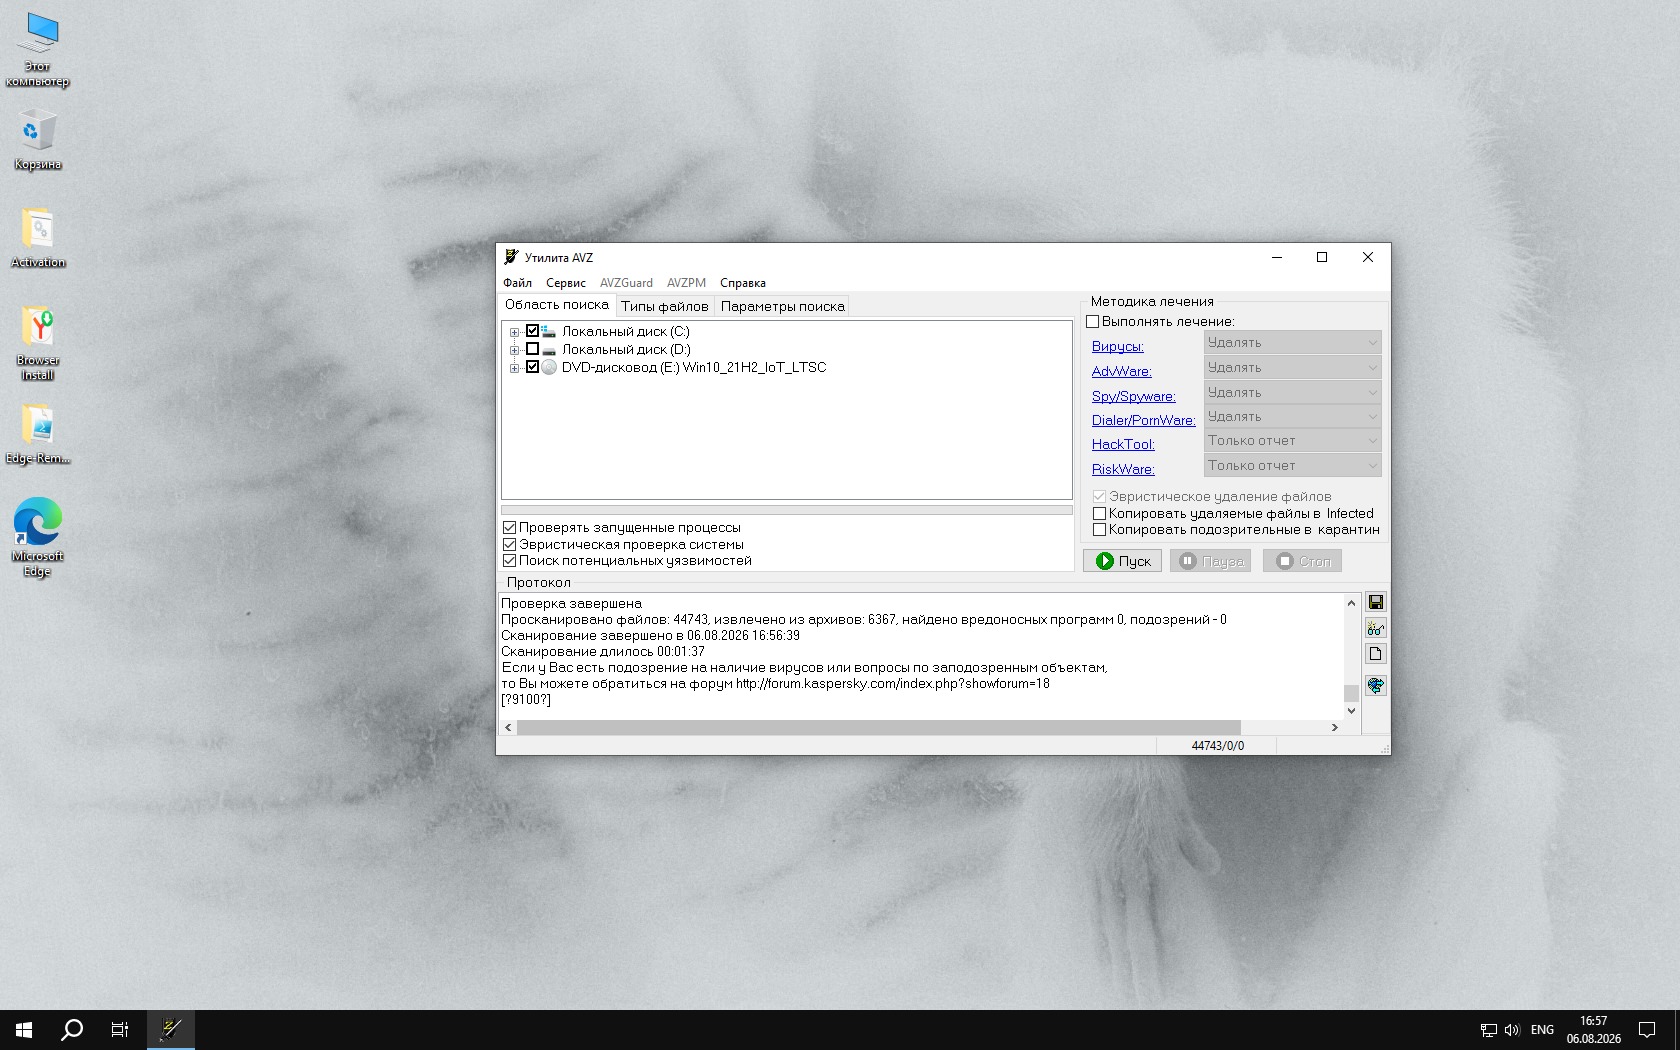The width and height of the screenshot is (1680, 1050).
Task: Click the blank page icon to clear protocol
Action: tap(1376, 654)
